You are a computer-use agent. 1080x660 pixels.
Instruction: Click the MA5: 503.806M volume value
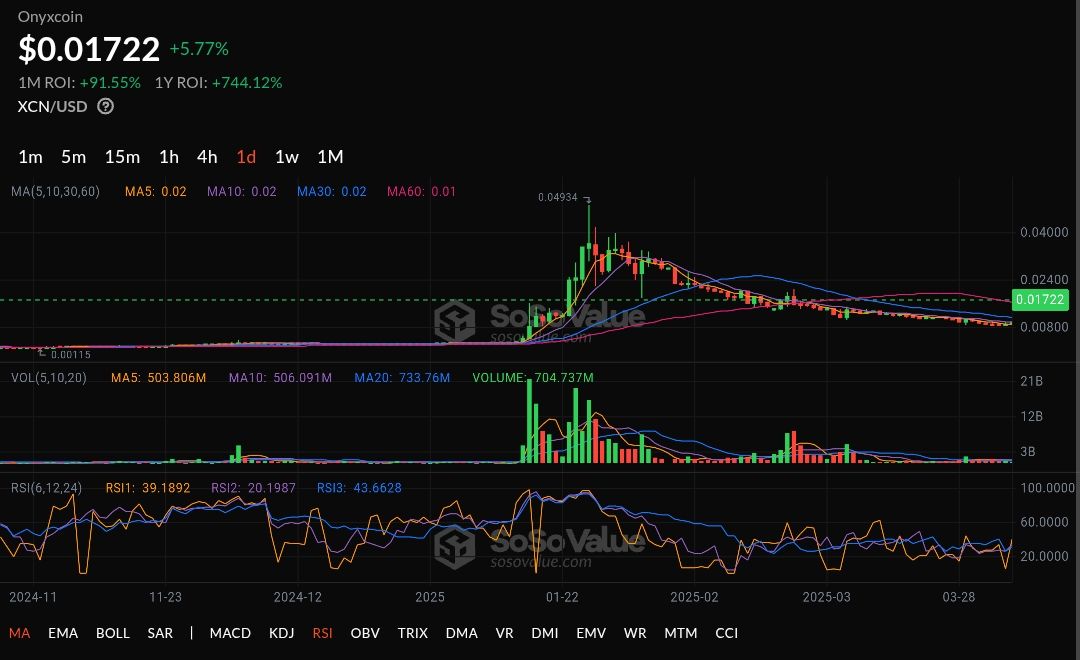pos(158,378)
